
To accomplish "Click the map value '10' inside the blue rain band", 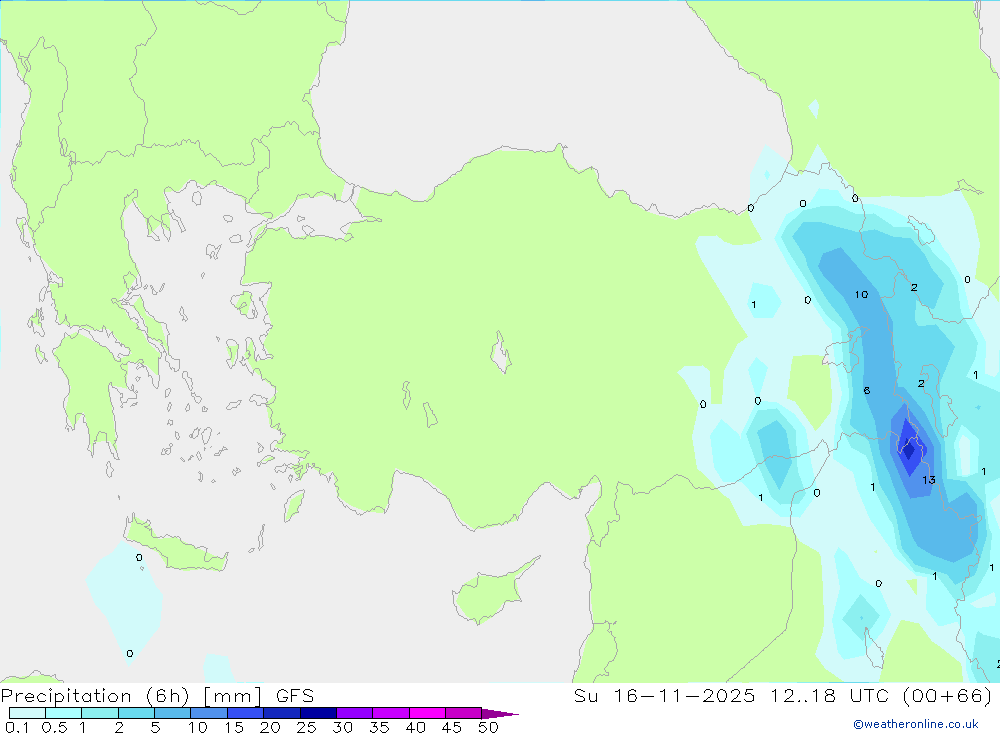I will [862, 294].
